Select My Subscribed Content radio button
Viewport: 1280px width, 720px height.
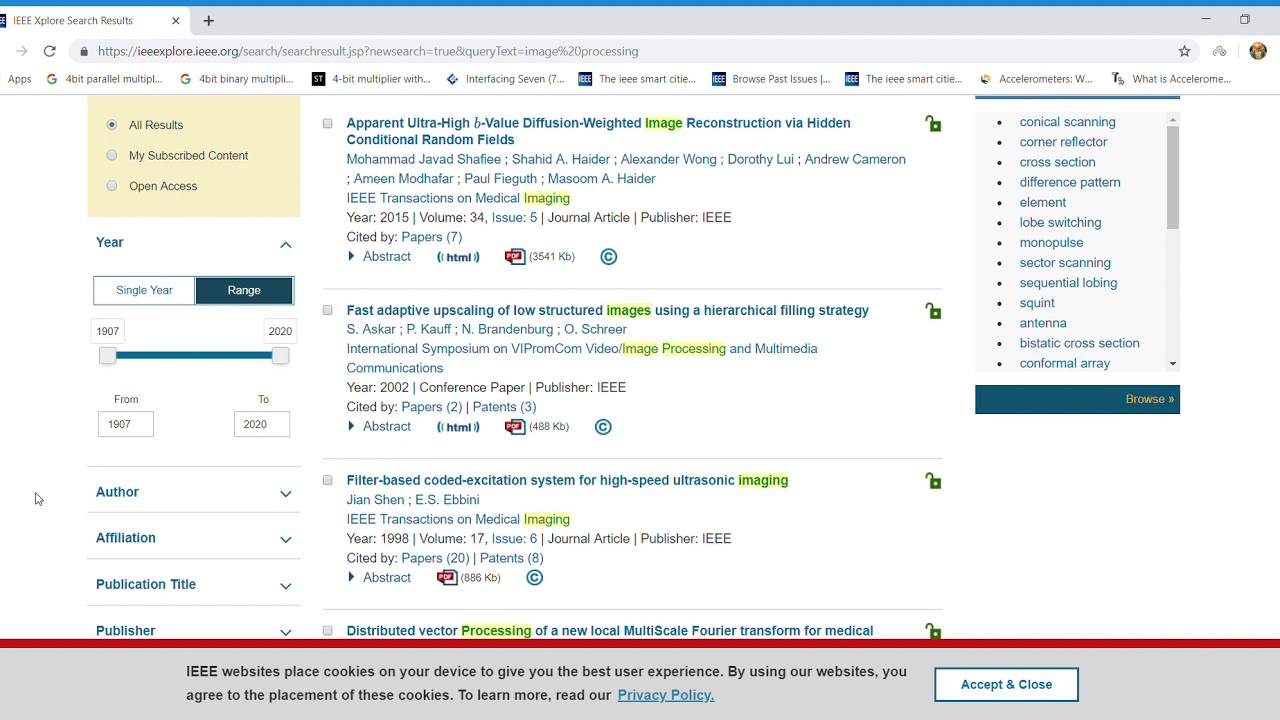click(112, 155)
